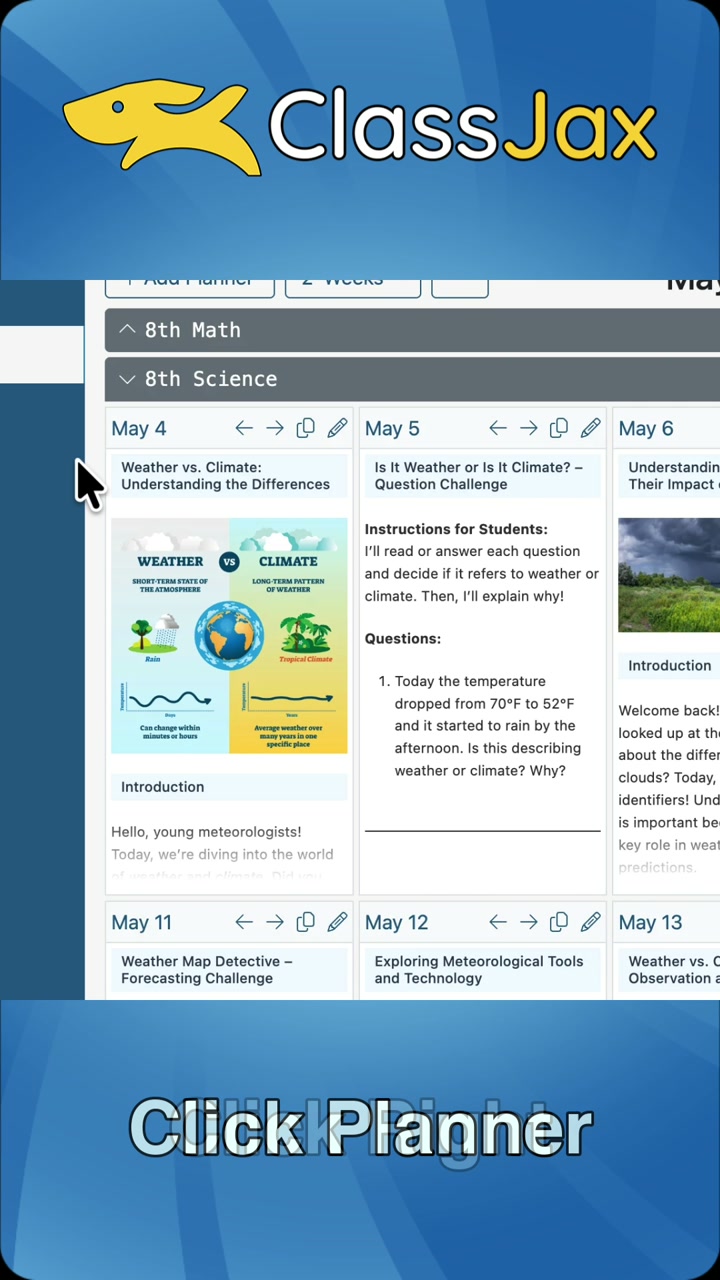The image size is (720, 1280).
Task: Open the Weather vs Climate infographic image
Action: (229, 636)
